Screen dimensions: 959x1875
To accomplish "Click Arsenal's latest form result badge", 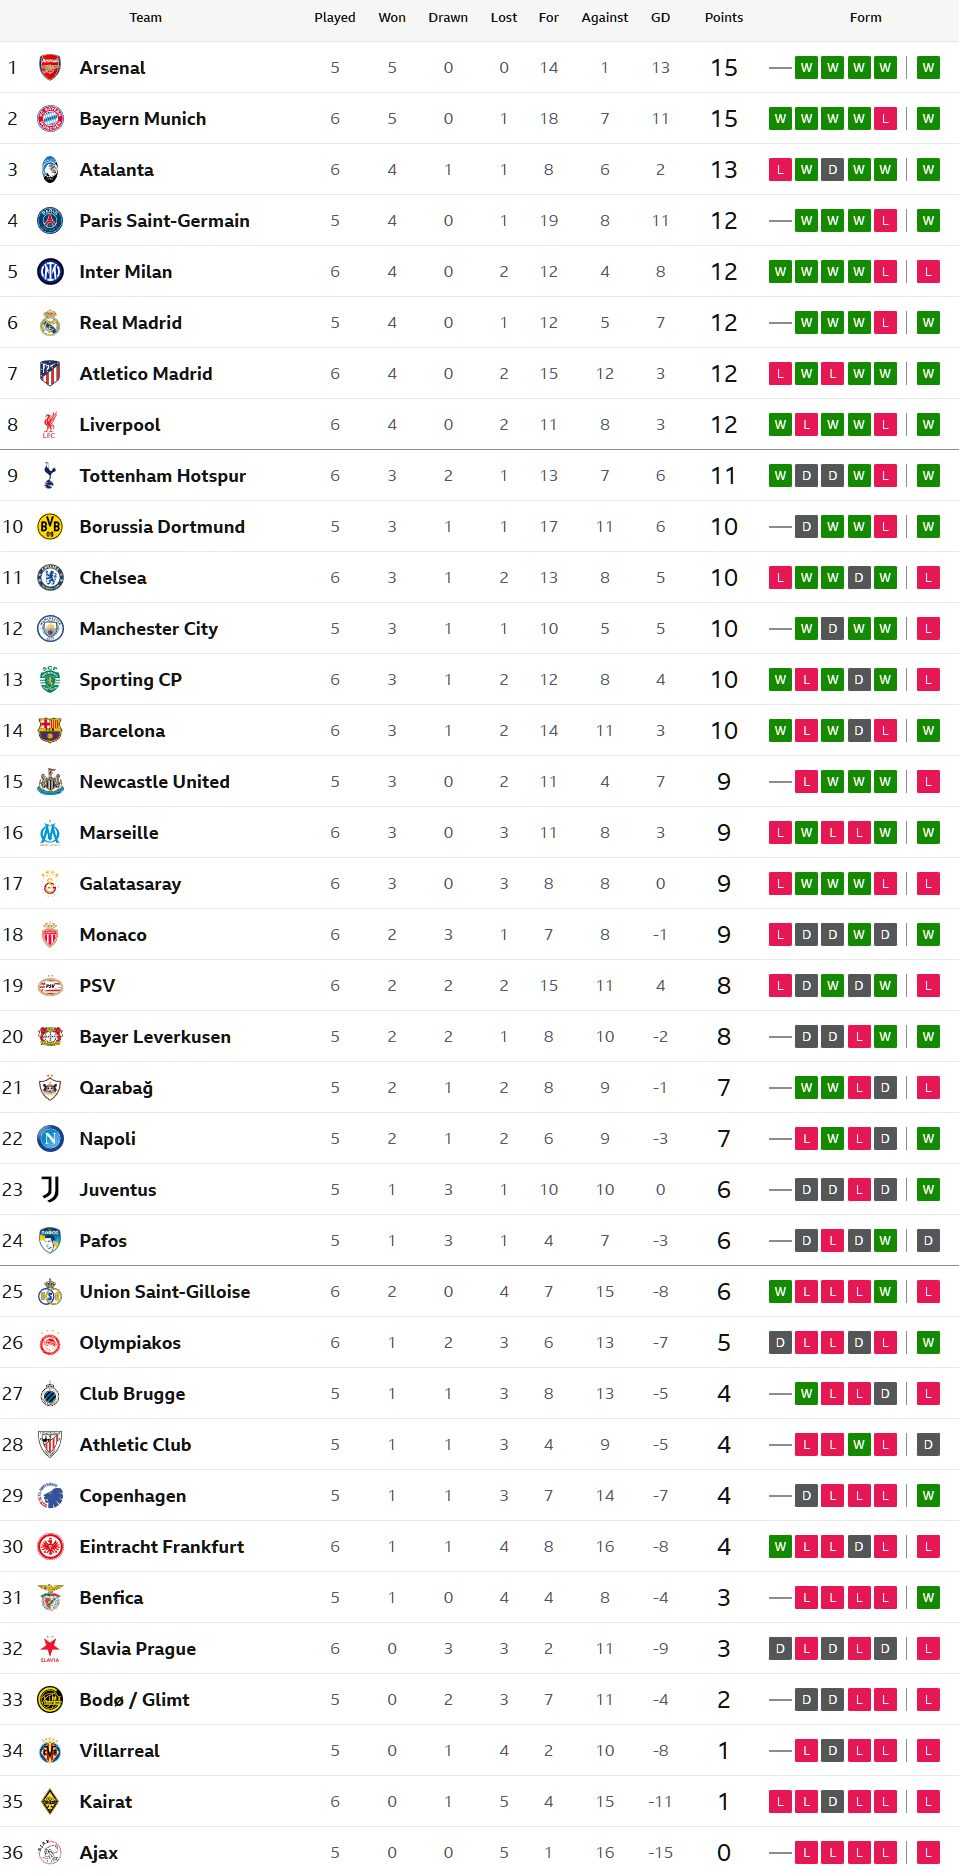I will [929, 68].
